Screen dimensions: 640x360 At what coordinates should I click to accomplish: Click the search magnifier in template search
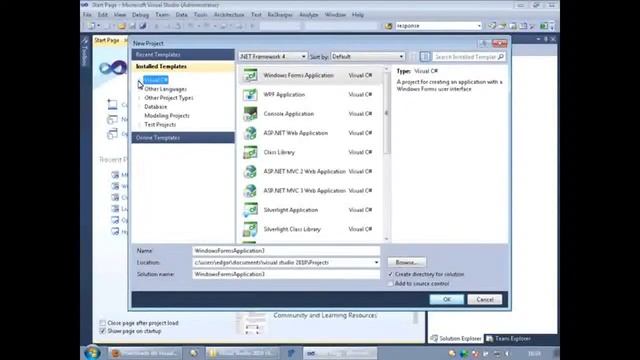tap(500, 57)
